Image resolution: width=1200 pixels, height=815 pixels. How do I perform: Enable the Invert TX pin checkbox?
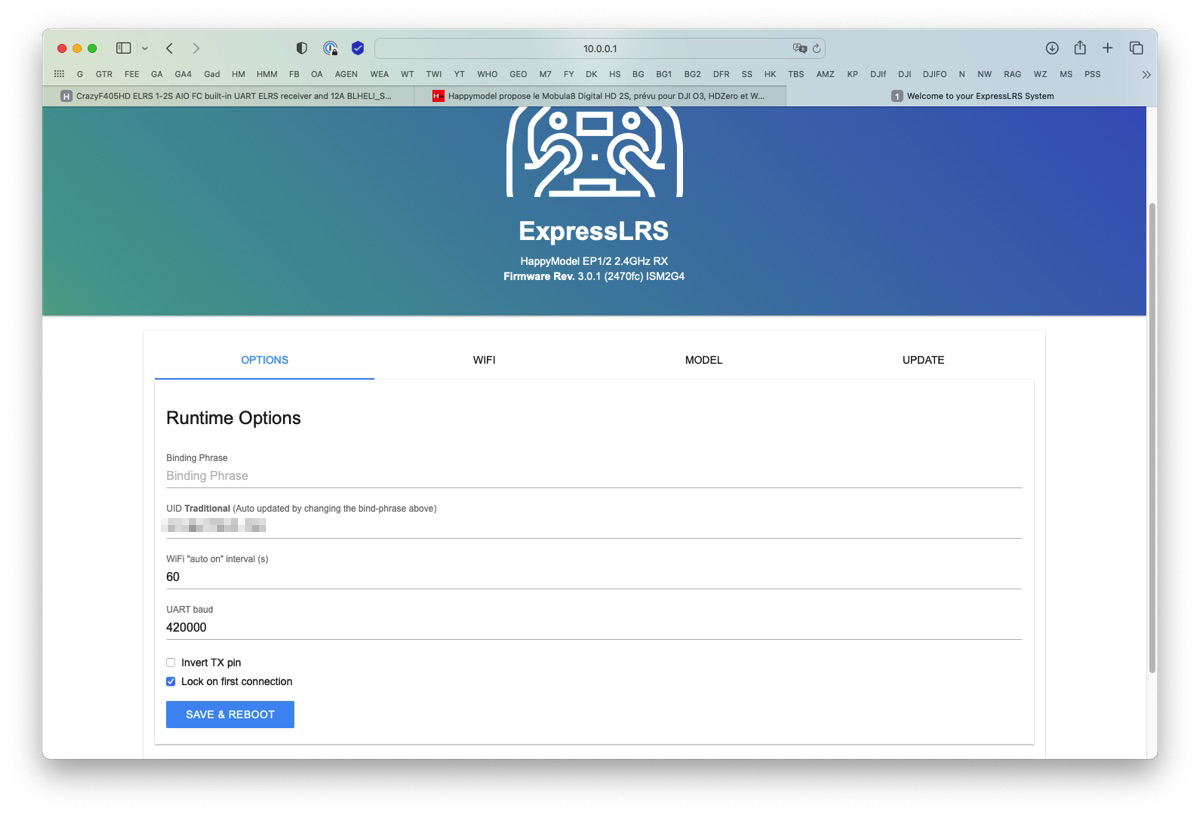pos(171,663)
